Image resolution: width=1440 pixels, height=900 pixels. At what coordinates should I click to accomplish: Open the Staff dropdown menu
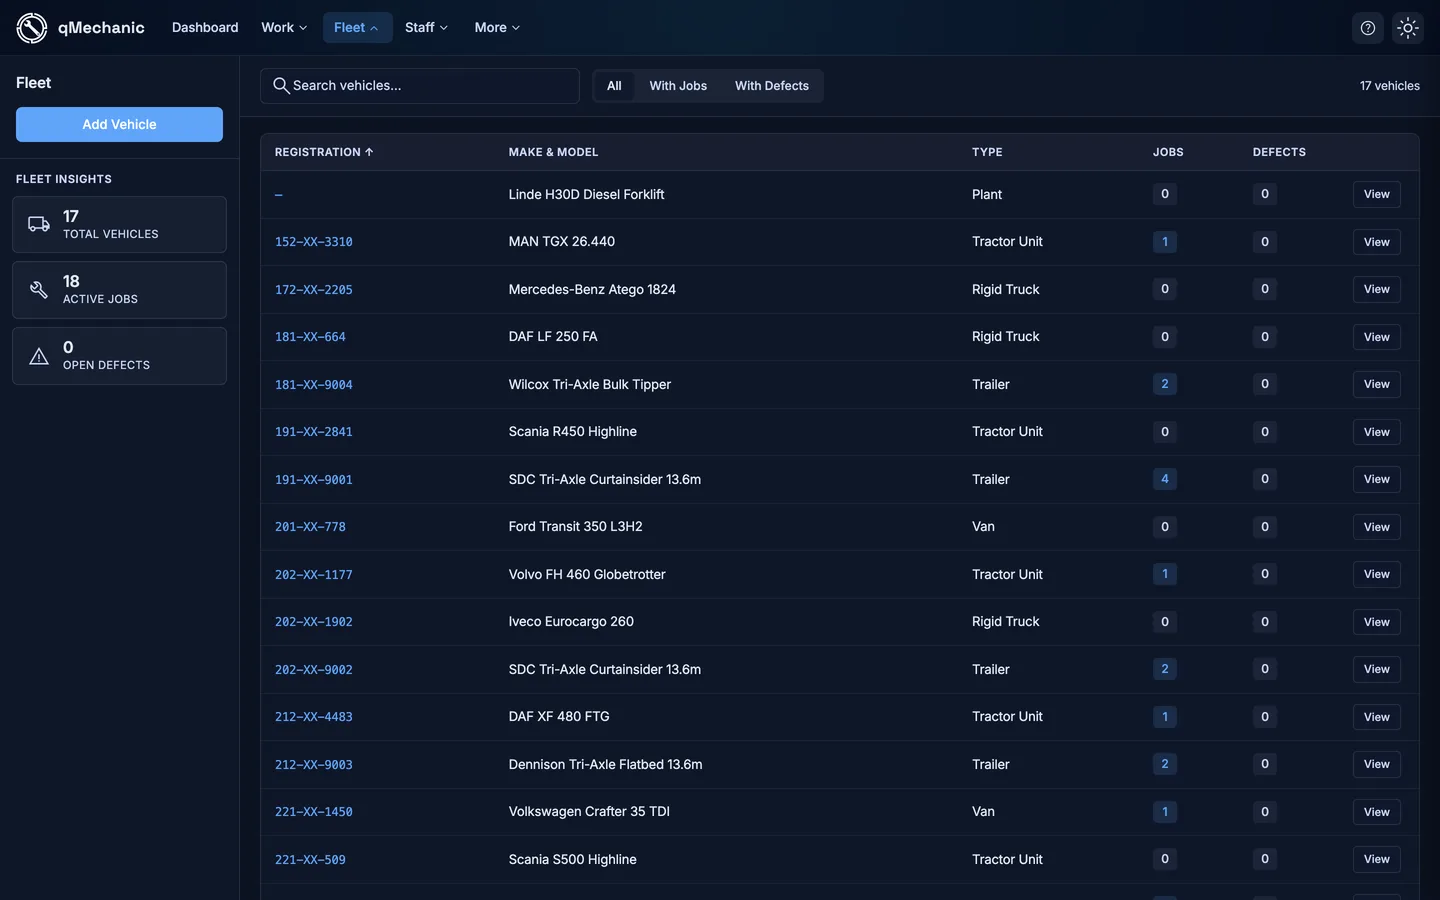[x=427, y=28]
